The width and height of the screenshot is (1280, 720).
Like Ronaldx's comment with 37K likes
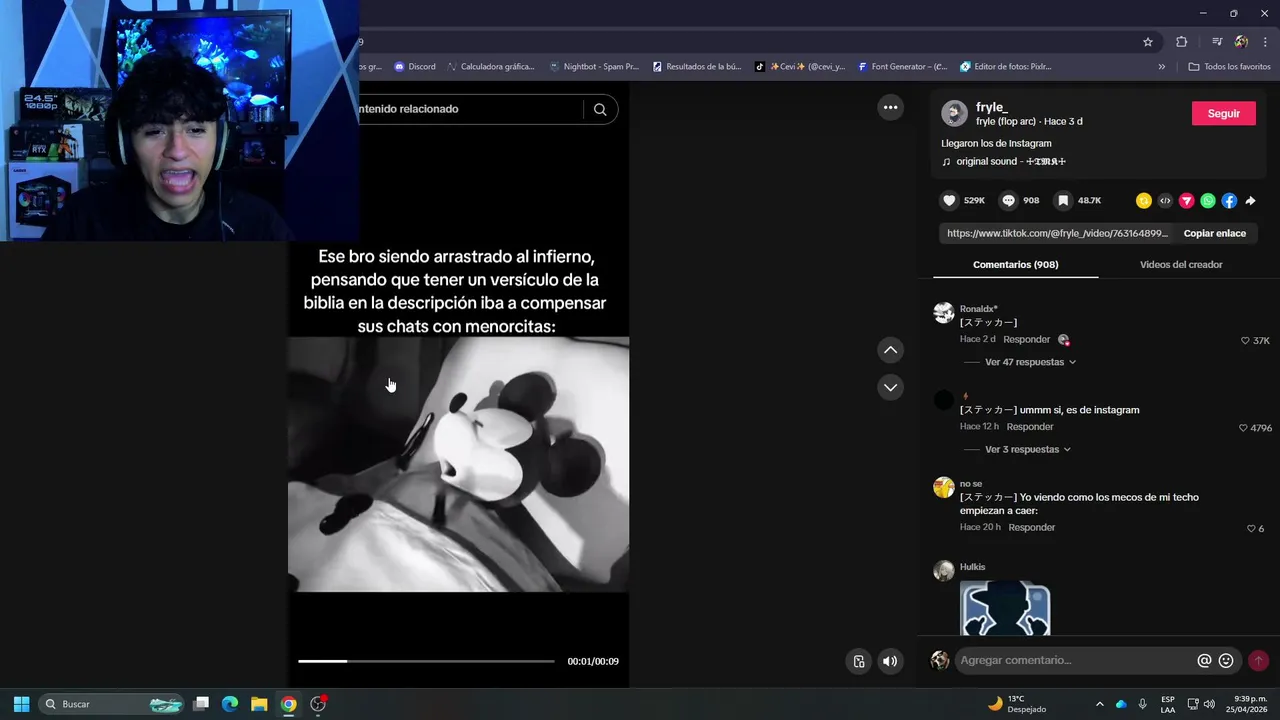(x=1245, y=341)
